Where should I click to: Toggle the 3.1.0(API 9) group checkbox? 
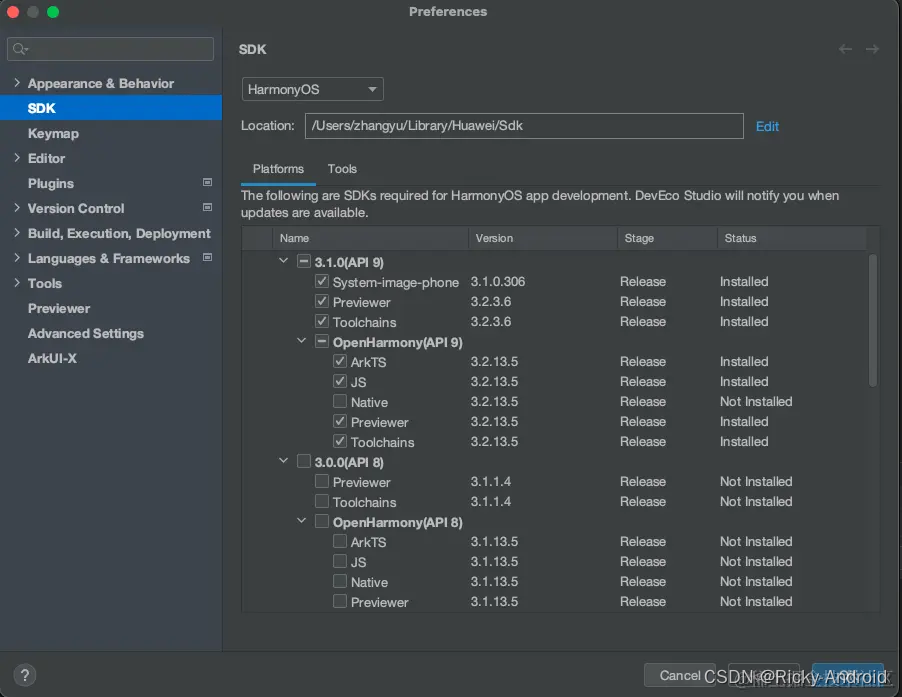tap(304, 262)
